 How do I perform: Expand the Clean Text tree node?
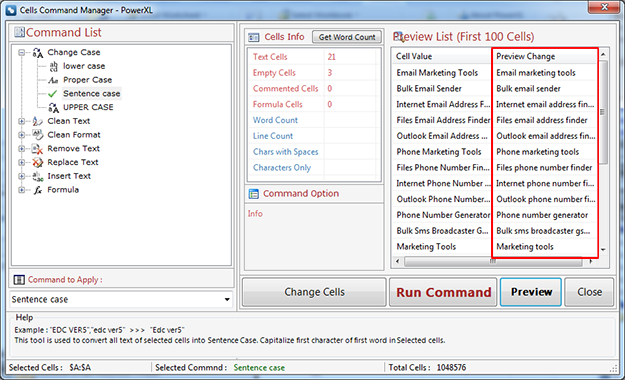click(x=22, y=121)
